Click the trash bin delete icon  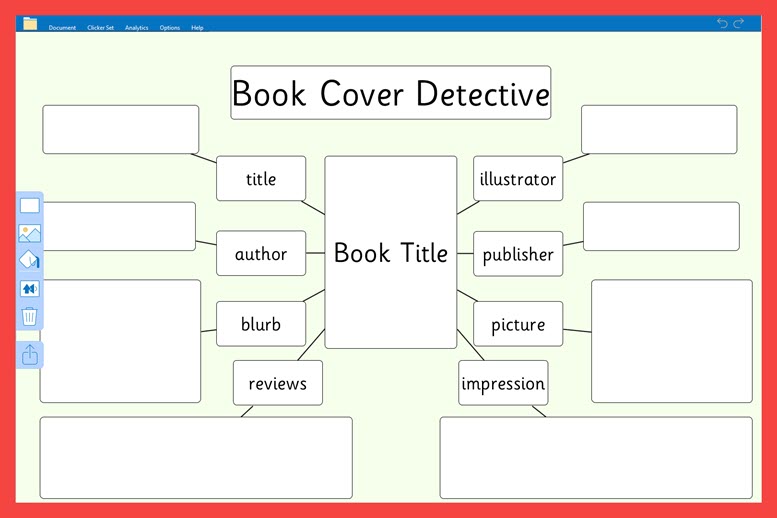click(x=30, y=317)
